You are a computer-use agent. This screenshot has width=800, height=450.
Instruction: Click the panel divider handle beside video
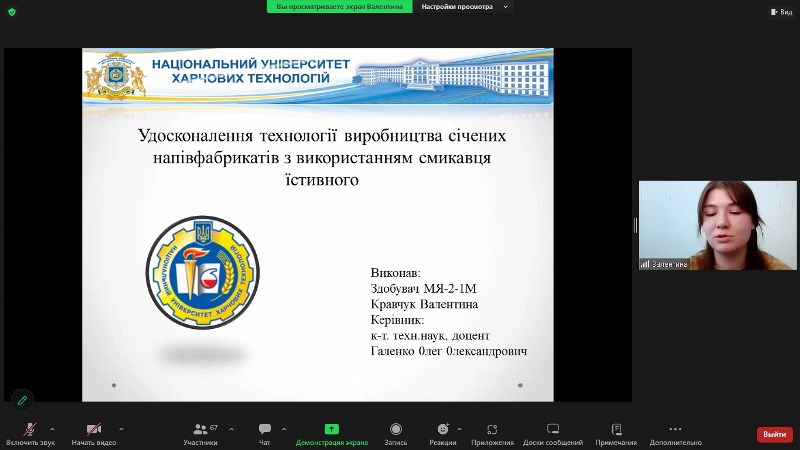point(635,225)
